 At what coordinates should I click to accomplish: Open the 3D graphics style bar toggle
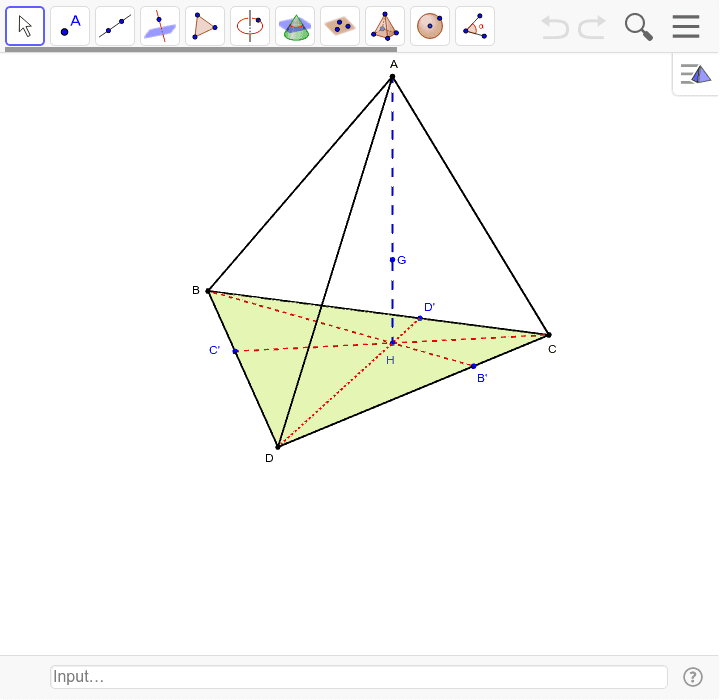pyautogui.click(x=696, y=74)
